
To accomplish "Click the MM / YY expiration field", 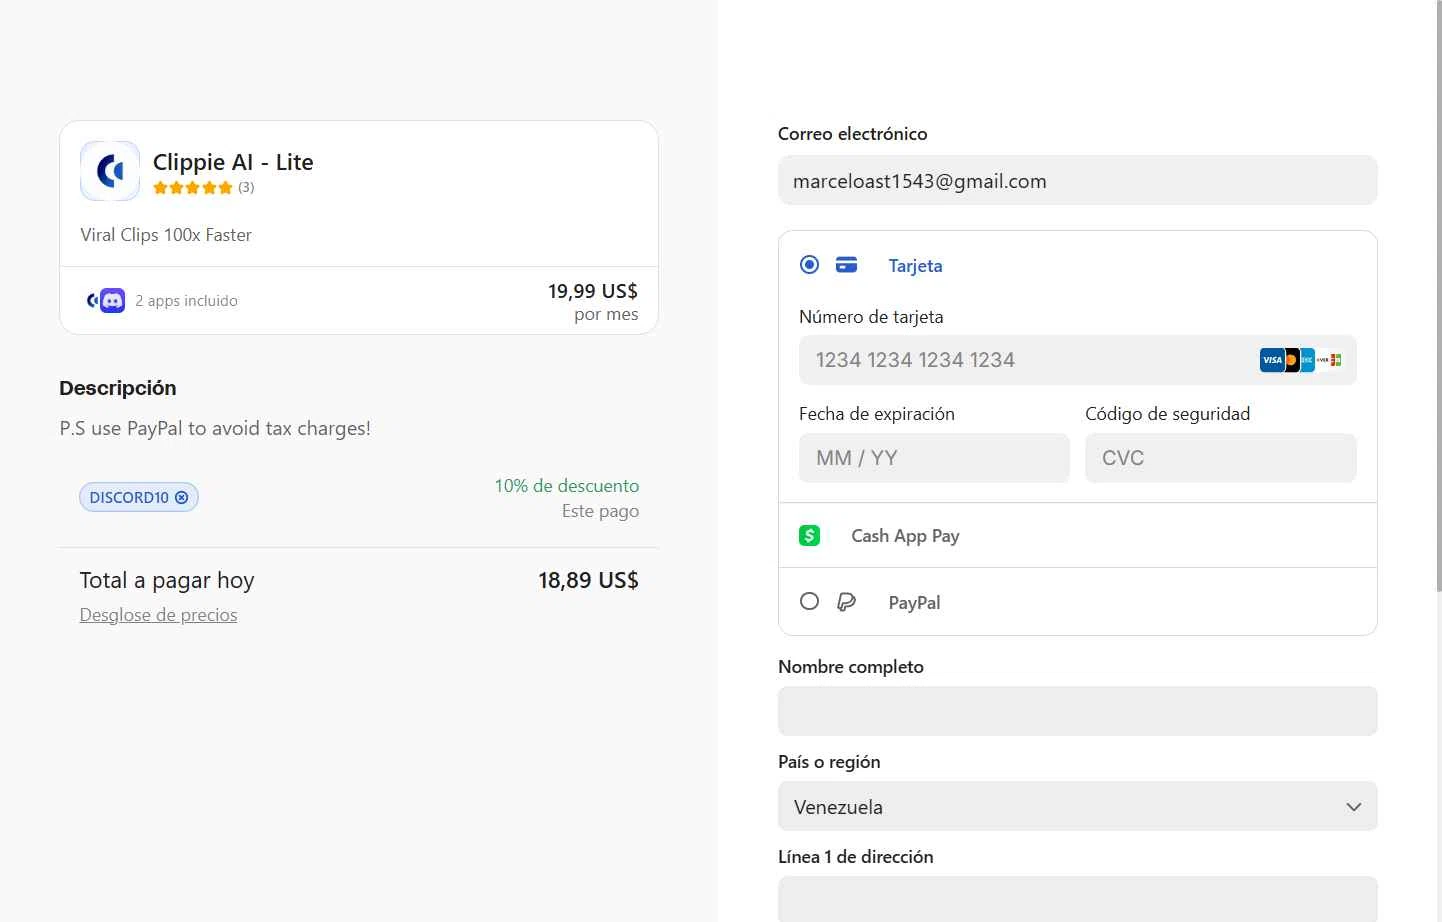I will pyautogui.click(x=934, y=458).
